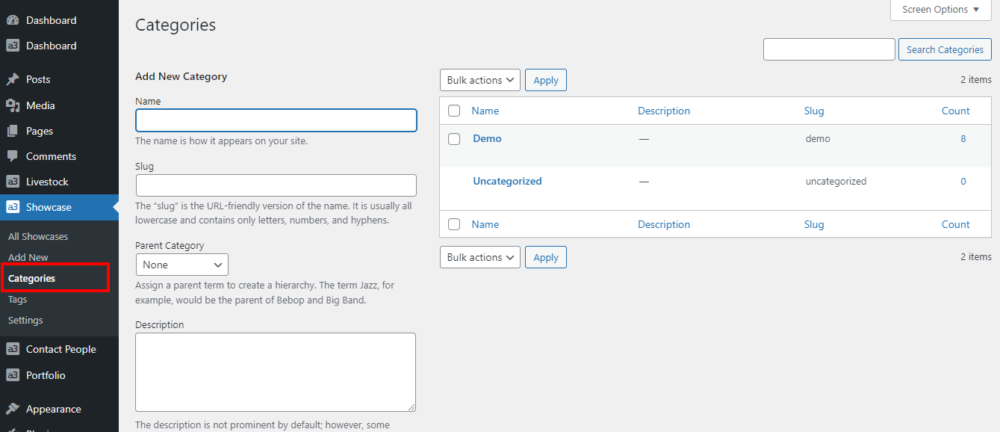Viewport: 1000px width, 432px height.
Task: Toggle select-all checkbox in table footer
Action: coord(454,225)
